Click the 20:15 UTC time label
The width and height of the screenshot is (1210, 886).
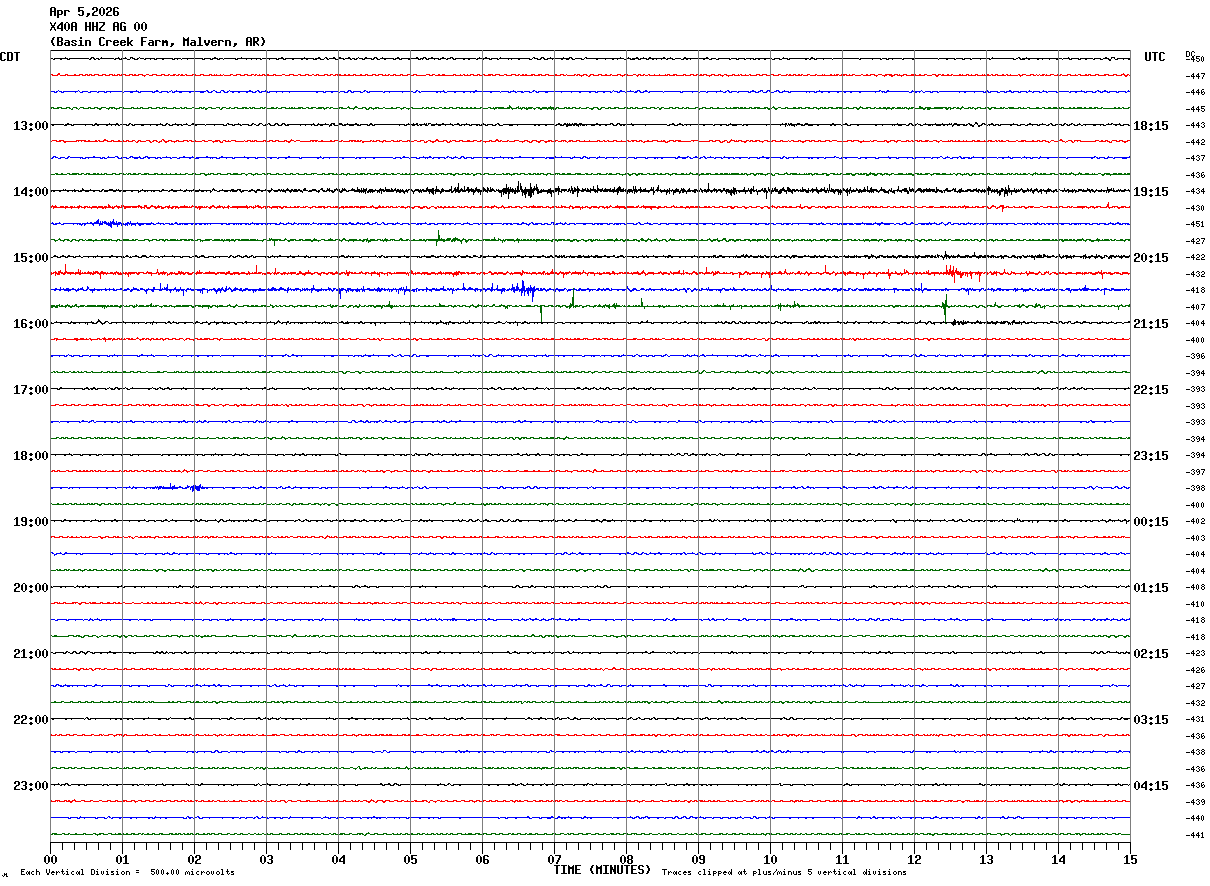(1151, 258)
